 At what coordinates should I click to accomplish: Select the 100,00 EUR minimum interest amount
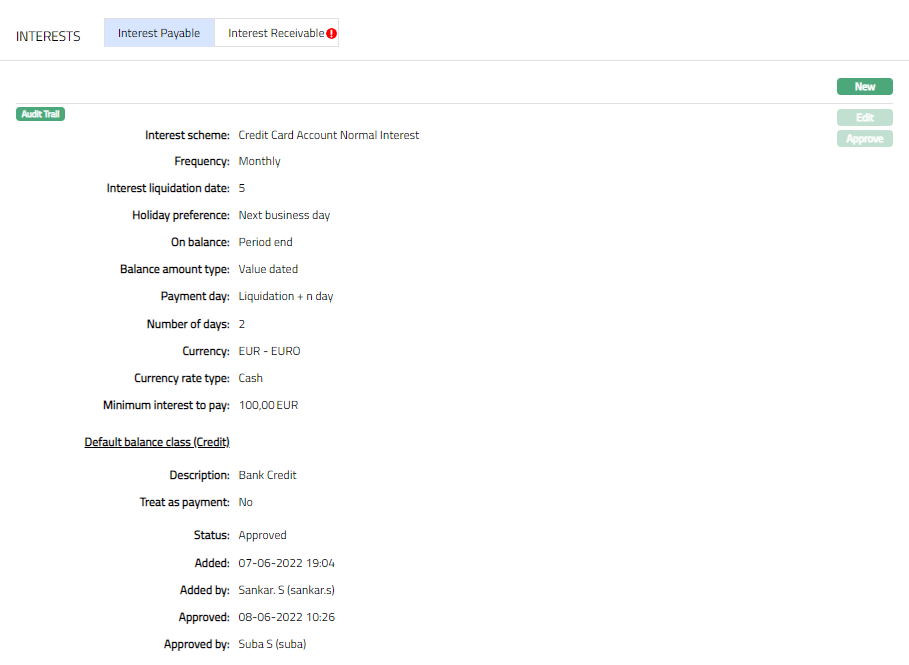coord(268,405)
